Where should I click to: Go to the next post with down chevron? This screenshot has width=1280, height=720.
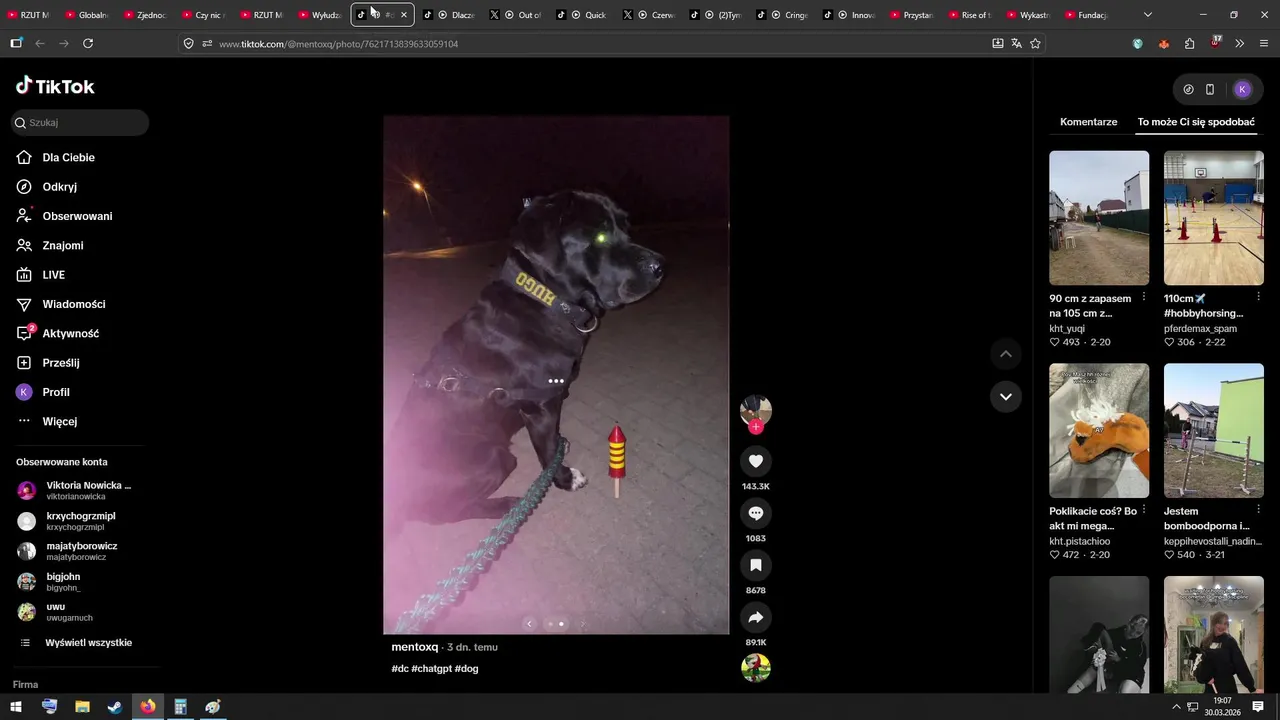tap(1006, 397)
